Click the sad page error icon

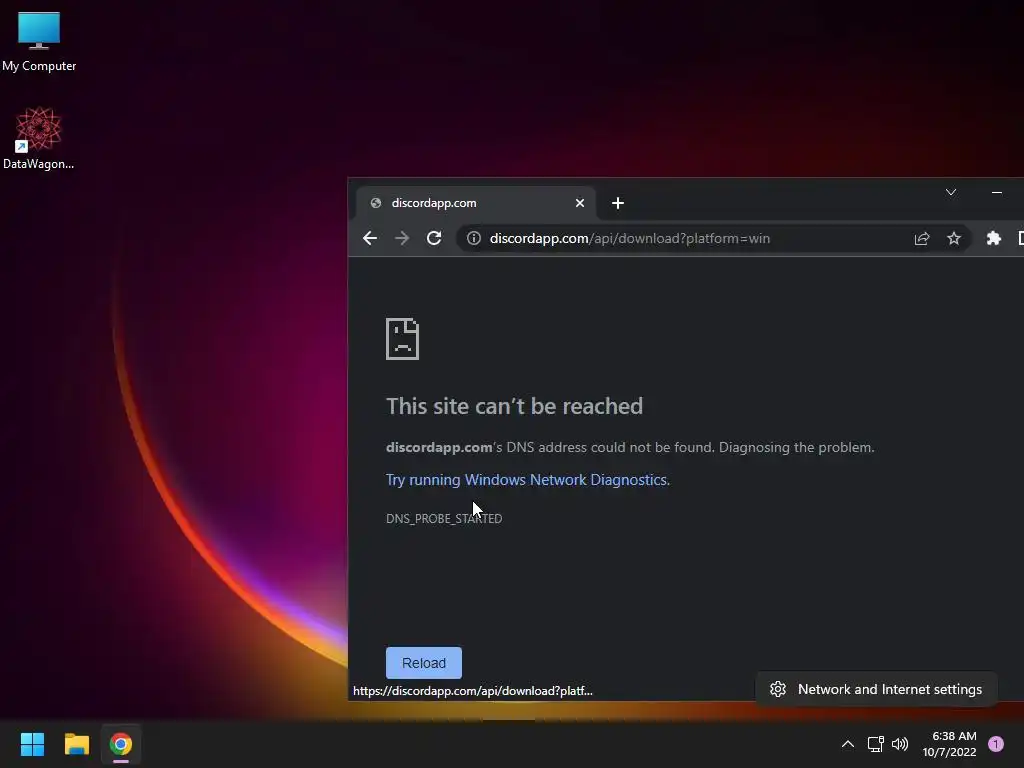click(x=402, y=339)
